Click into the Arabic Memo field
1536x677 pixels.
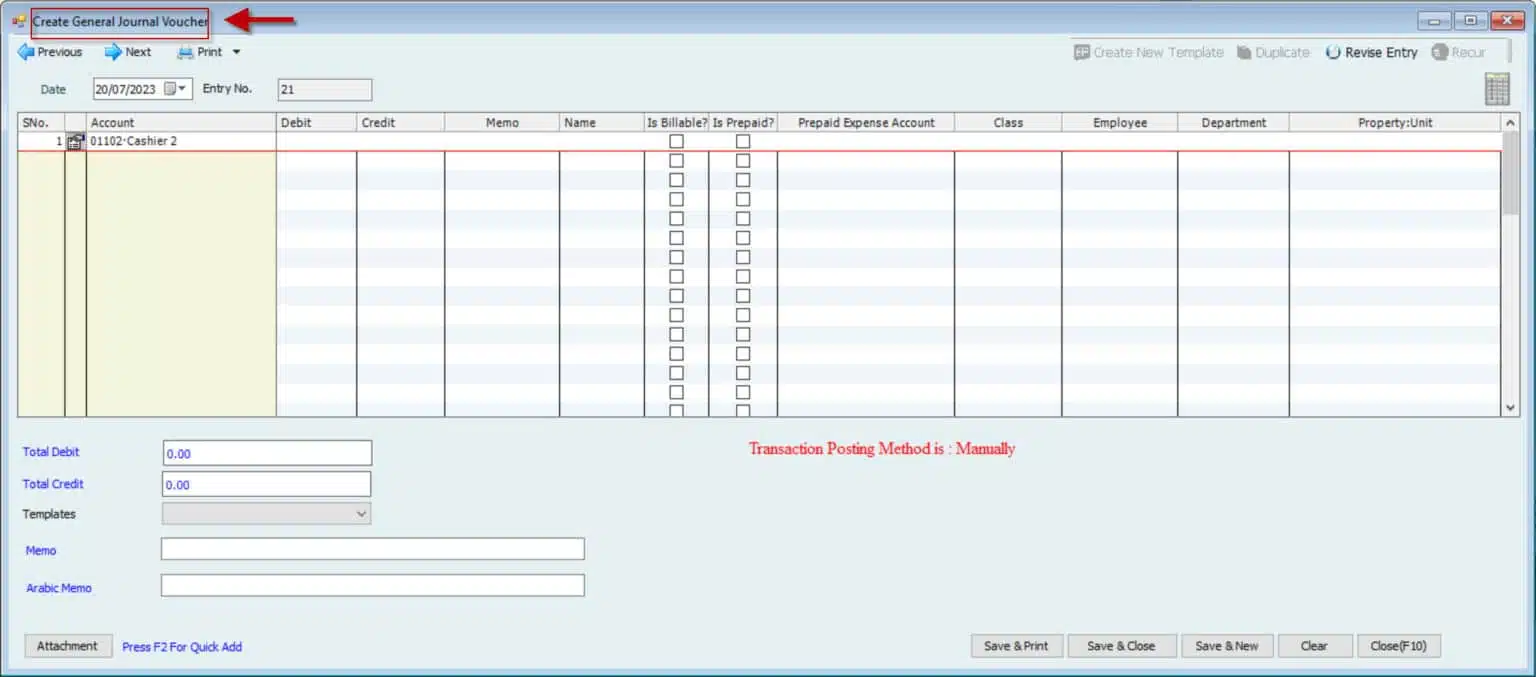point(372,586)
